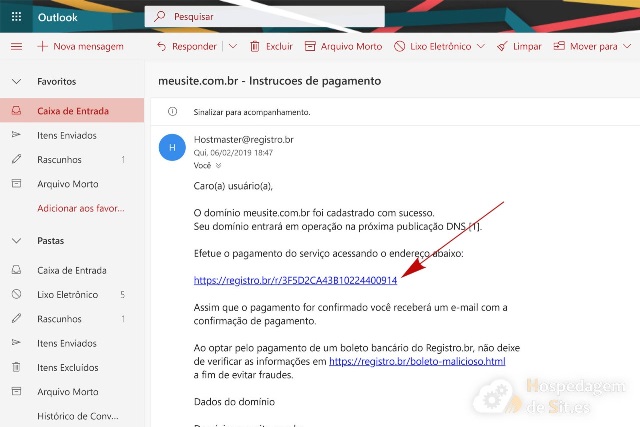Expand the Lixo Eletrônico toolbar dropdown

[481, 46]
